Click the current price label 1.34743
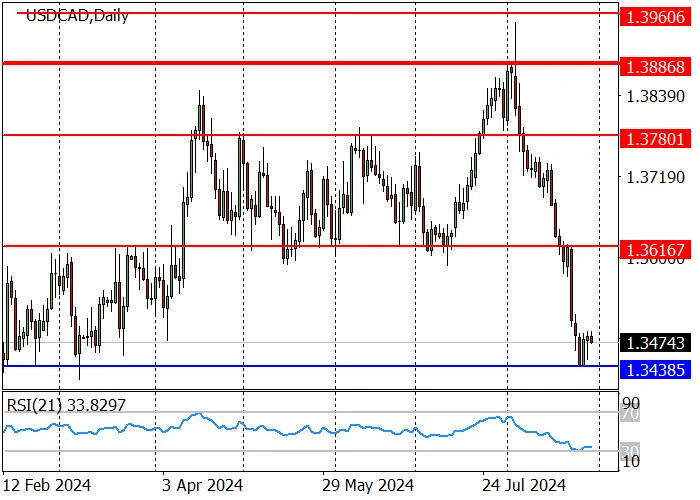This screenshot has height=500, width=700. click(655, 343)
